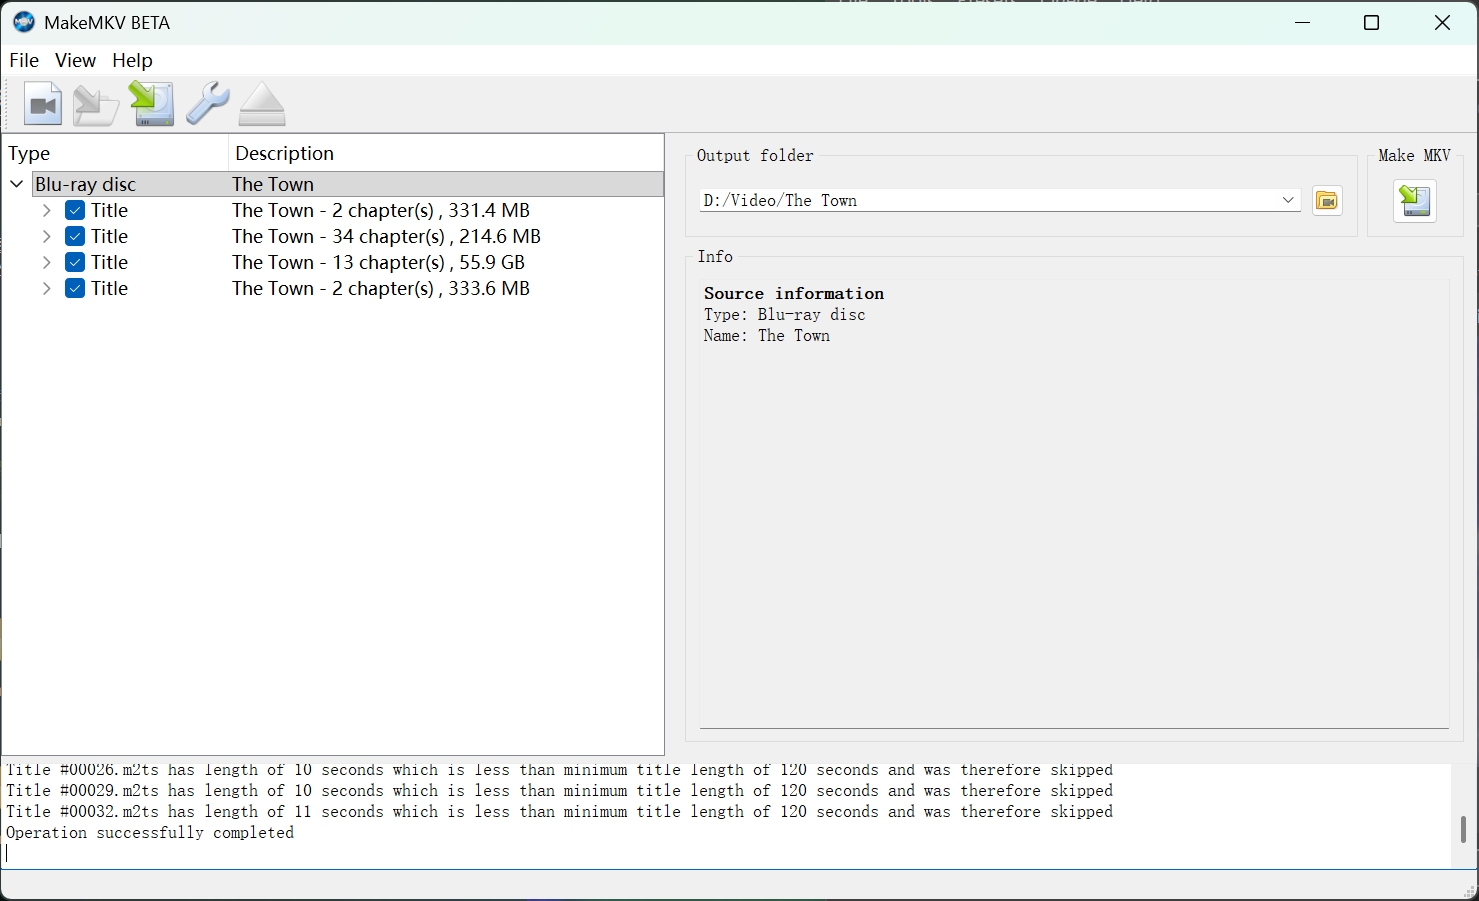Uncheck the 55.9 GB title checkbox
The width and height of the screenshot is (1479, 901).
[x=75, y=262]
